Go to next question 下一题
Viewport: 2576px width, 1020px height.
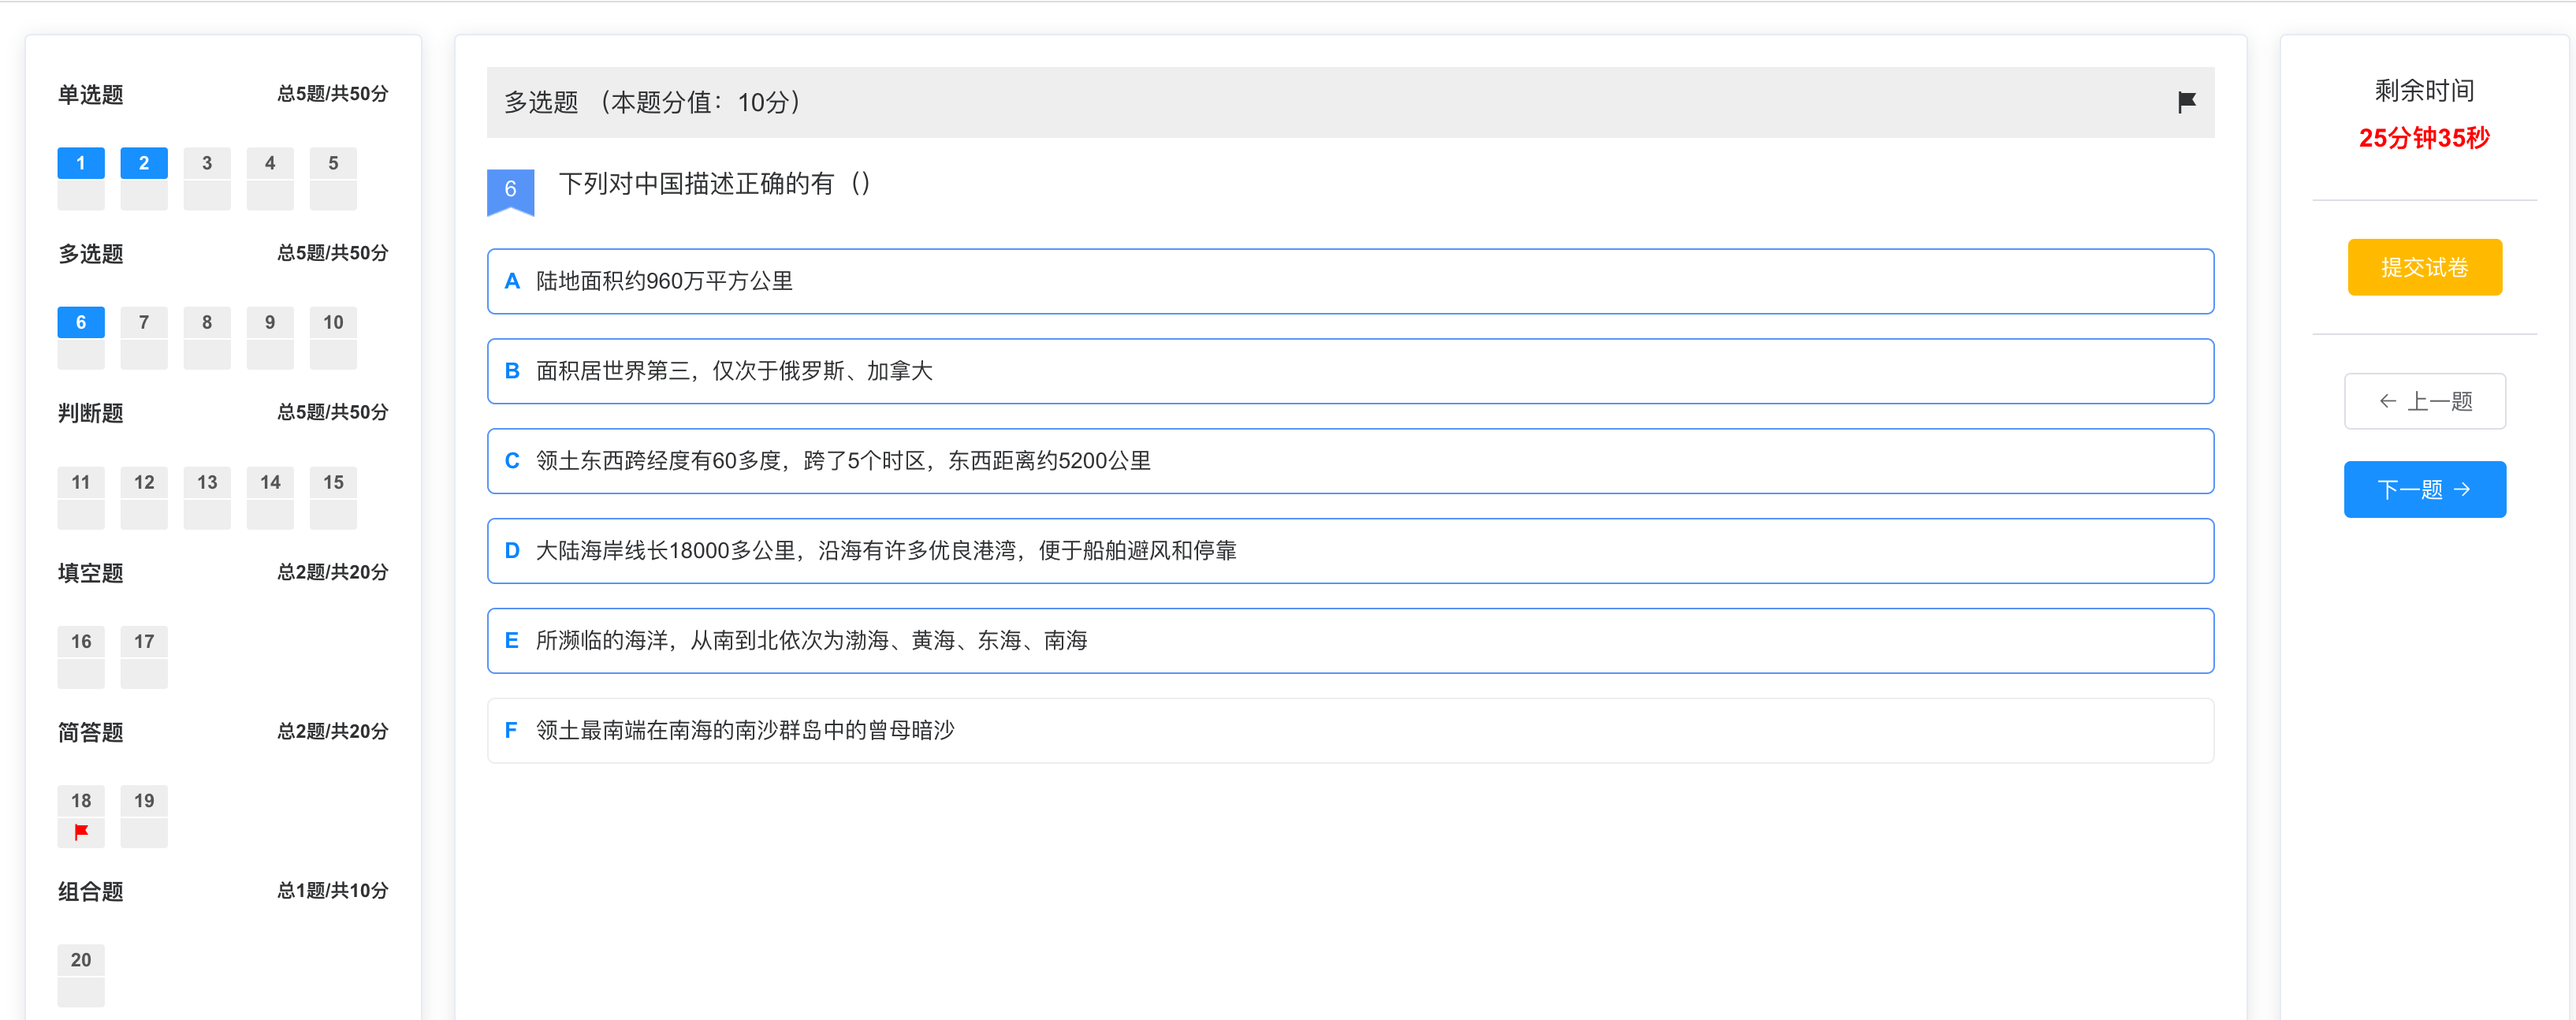tap(2424, 489)
